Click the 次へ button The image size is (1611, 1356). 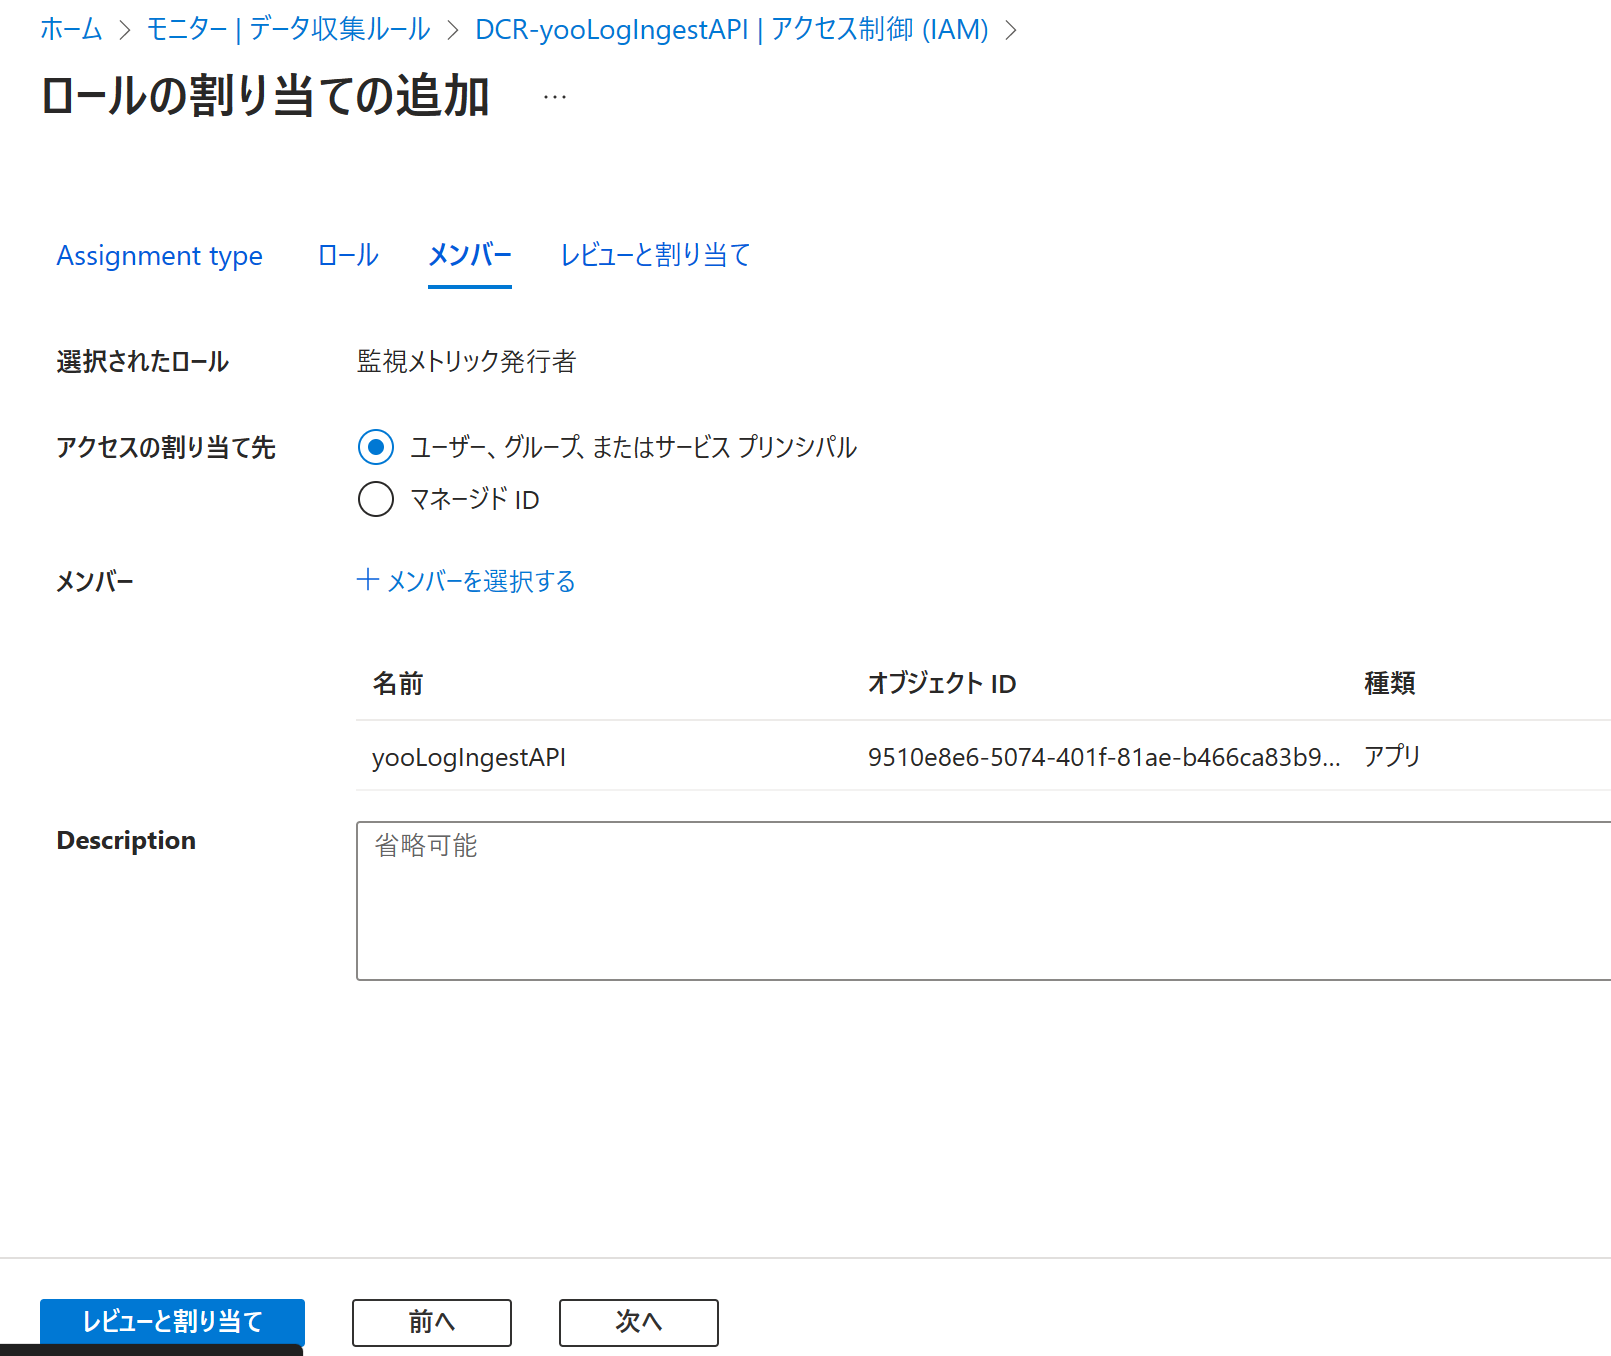click(x=638, y=1322)
